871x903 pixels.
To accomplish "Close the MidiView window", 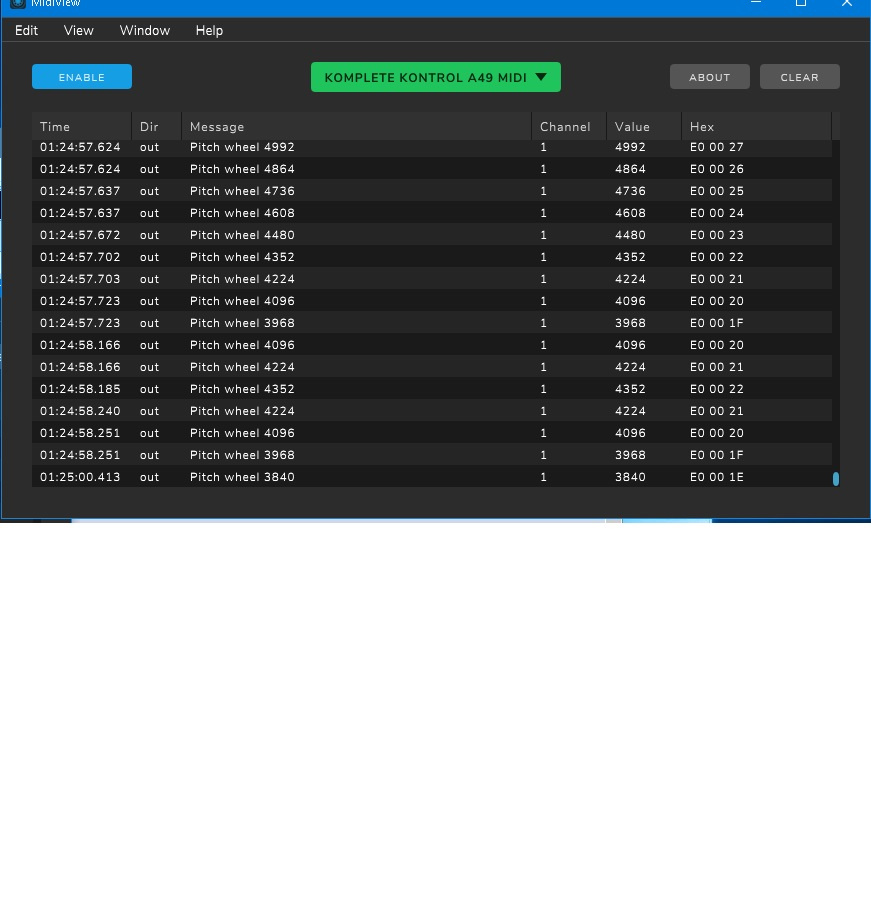I will tap(847, 3).
